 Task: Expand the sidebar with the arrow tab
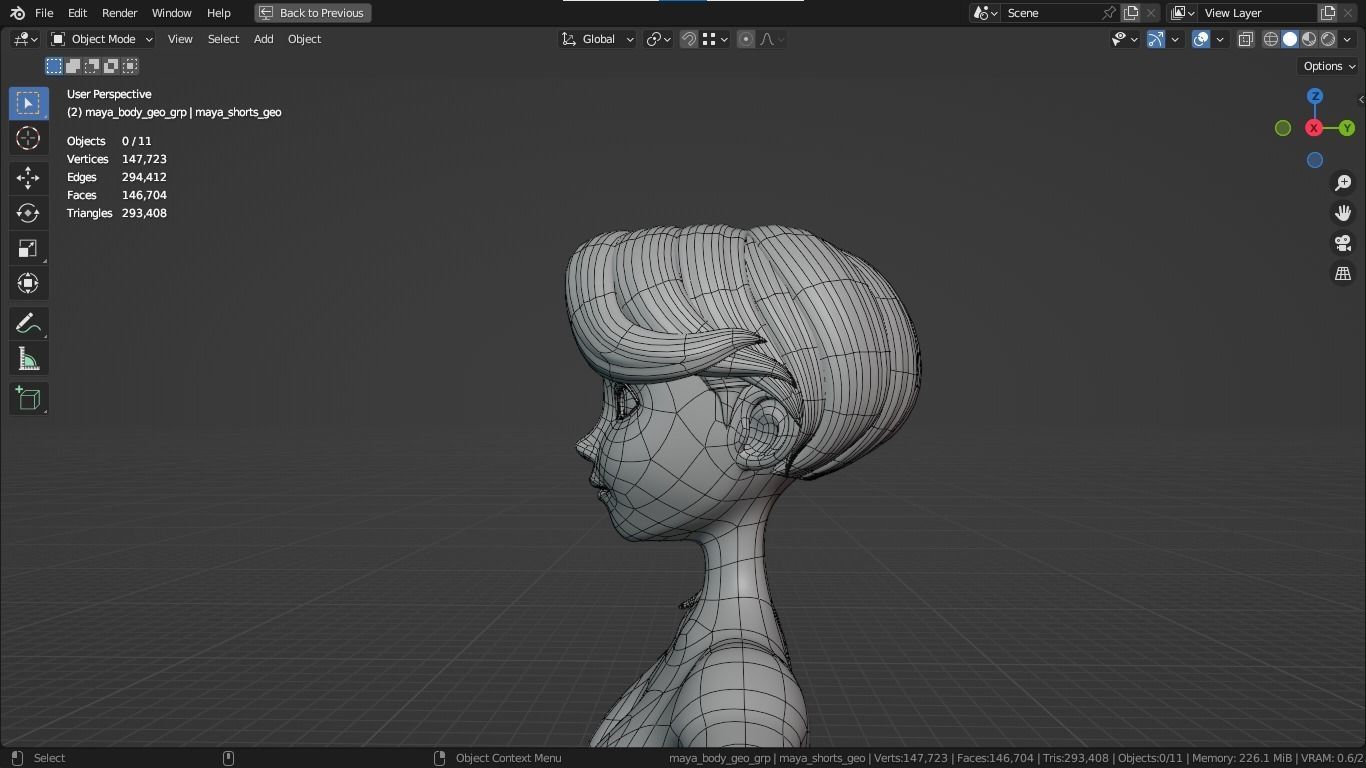pyautogui.click(x=1360, y=99)
